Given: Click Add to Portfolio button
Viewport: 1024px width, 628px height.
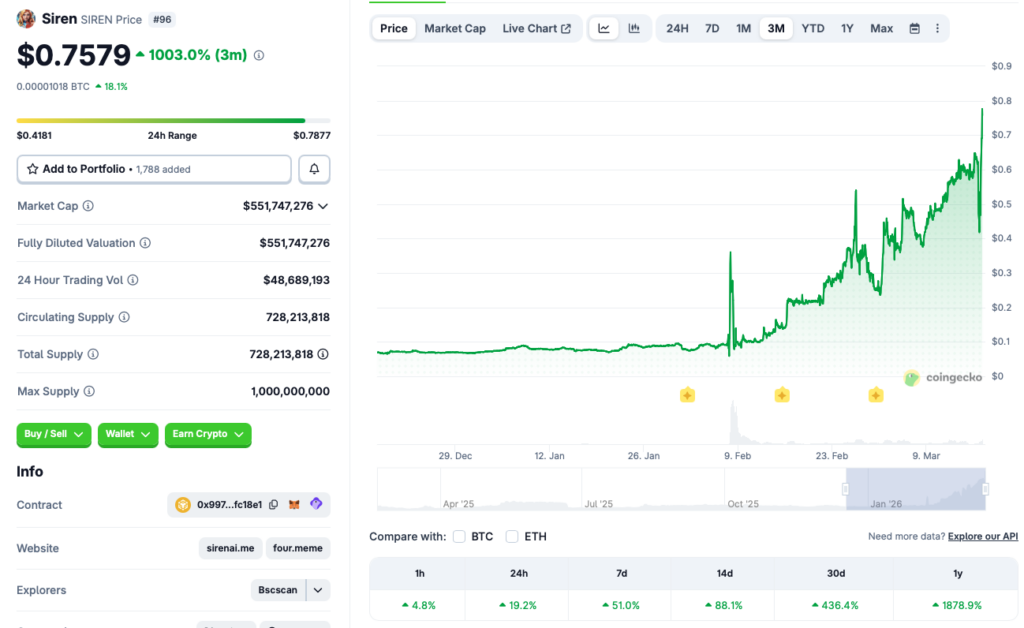Looking at the screenshot, I should (154, 170).
